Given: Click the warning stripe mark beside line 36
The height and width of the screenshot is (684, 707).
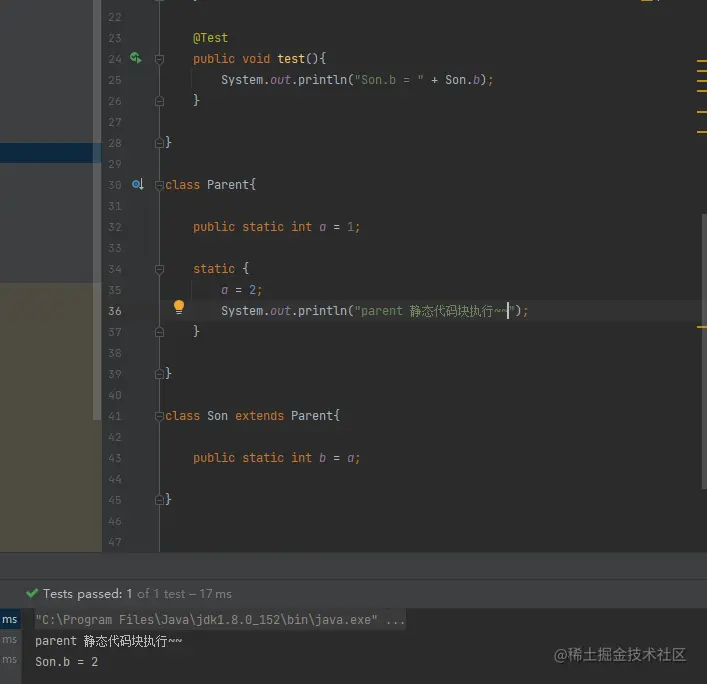Looking at the screenshot, I should (702, 327).
